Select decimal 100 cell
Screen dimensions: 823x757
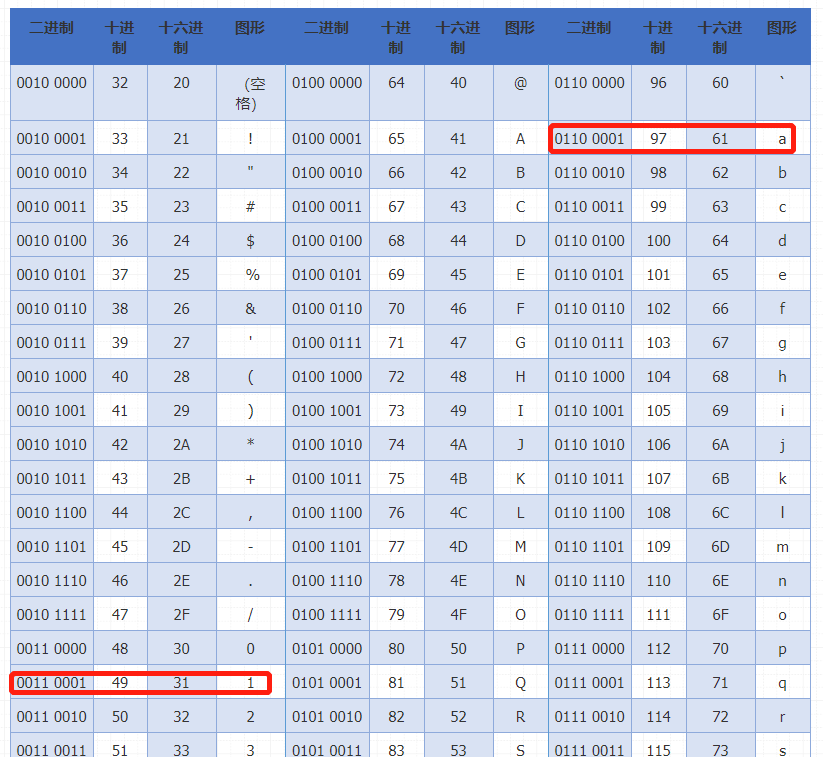click(659, 240)
